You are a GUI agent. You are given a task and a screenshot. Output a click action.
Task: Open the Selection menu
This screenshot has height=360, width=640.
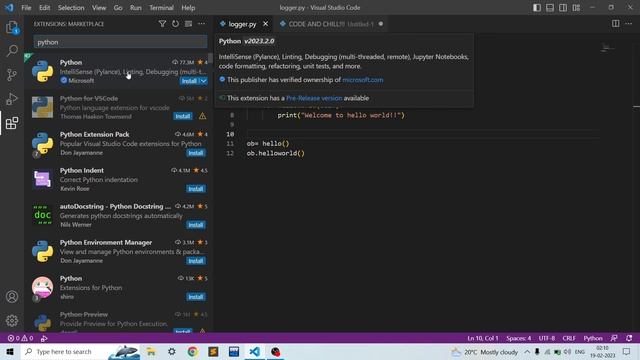pos(71,8)
